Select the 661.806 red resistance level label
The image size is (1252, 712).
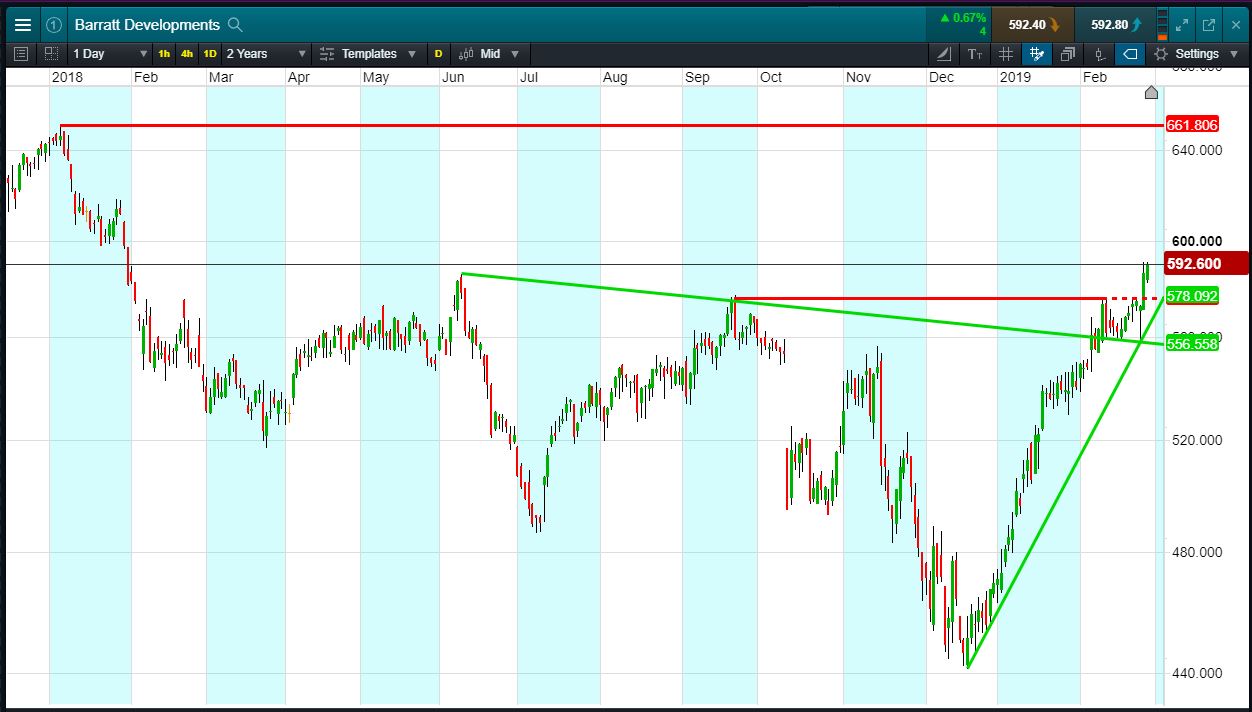pyautogui.click(x=1193, y=126)
